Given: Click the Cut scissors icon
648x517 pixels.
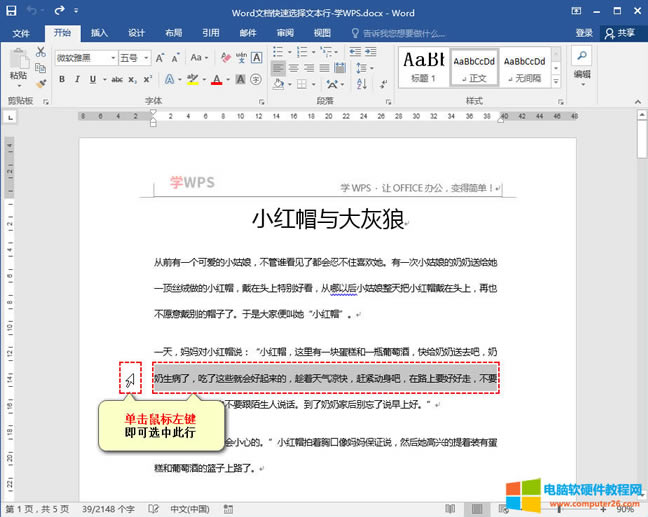Looking at the screenshot, I should click(41, 51).
